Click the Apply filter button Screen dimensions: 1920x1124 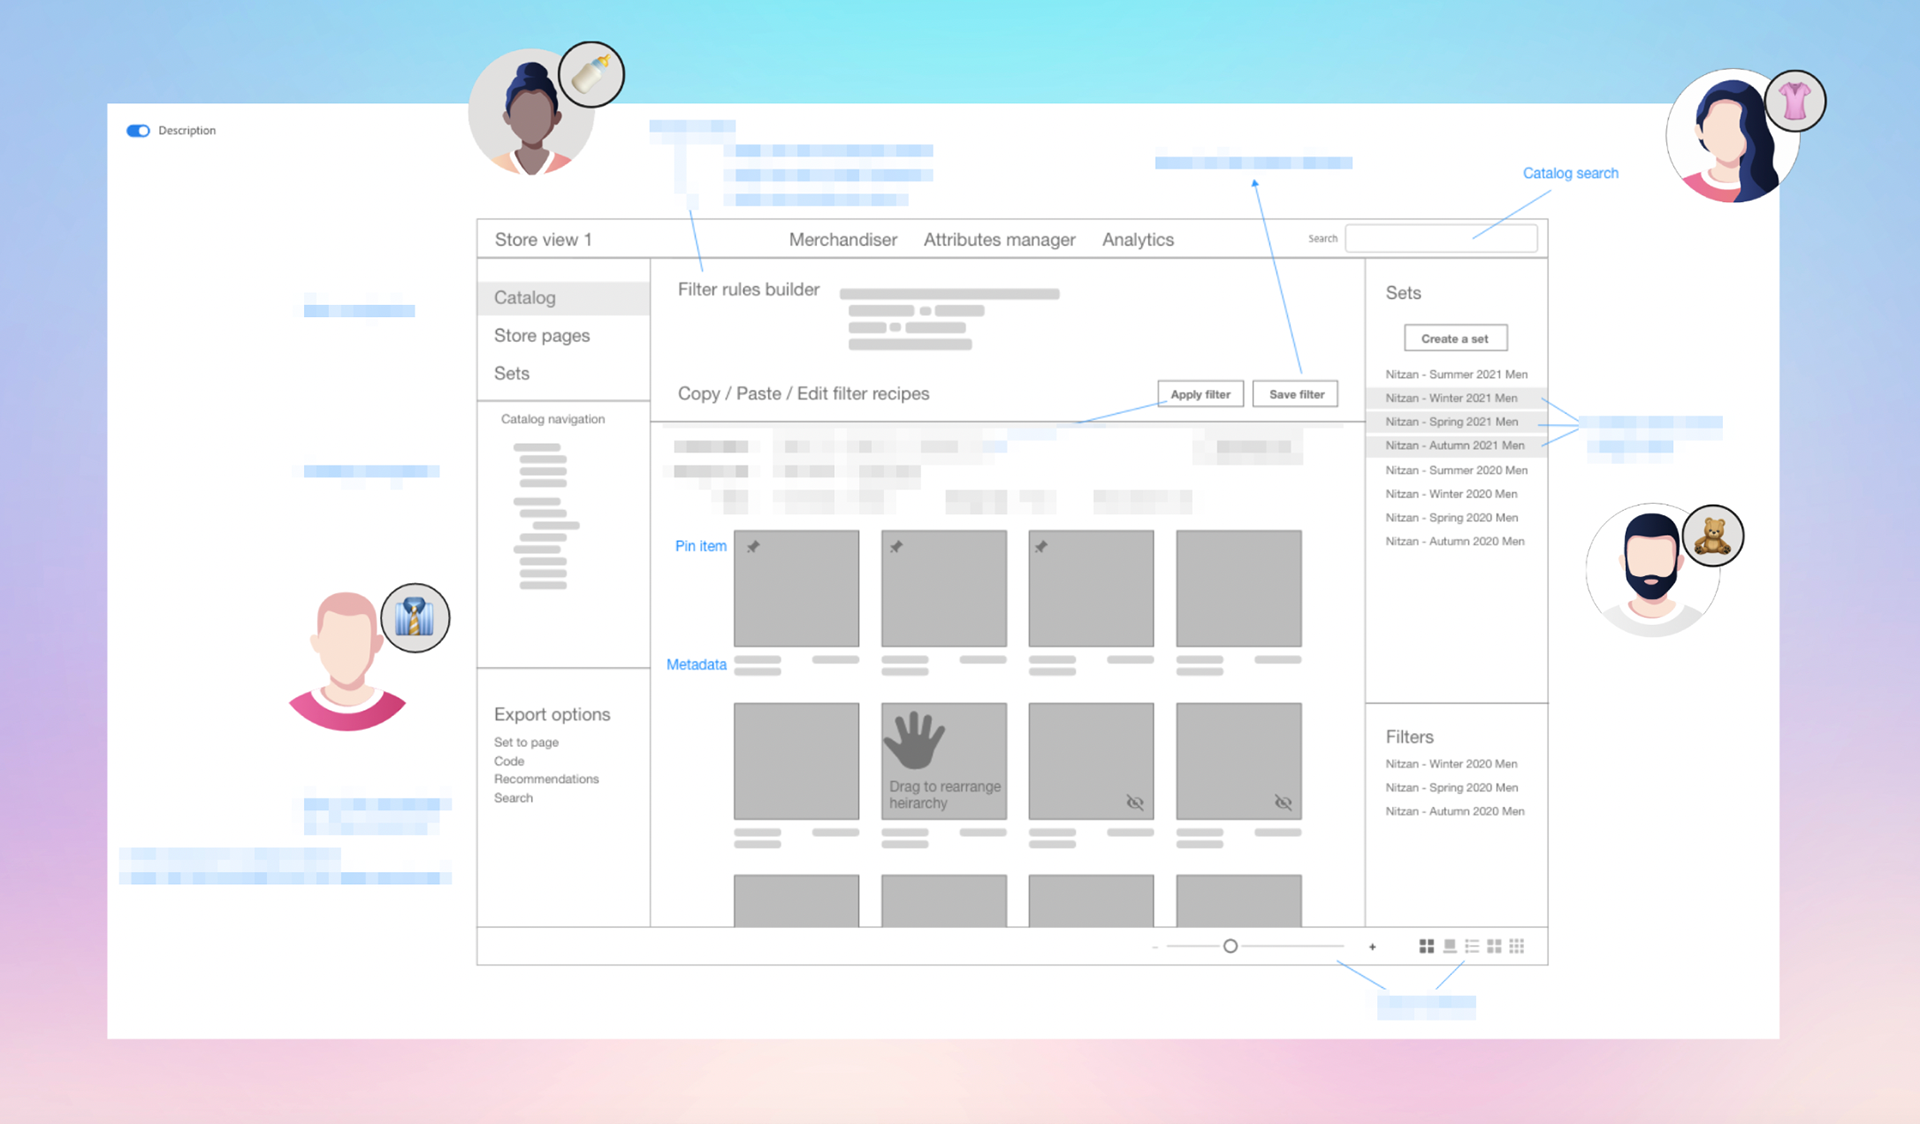[x=1201, y=394]
